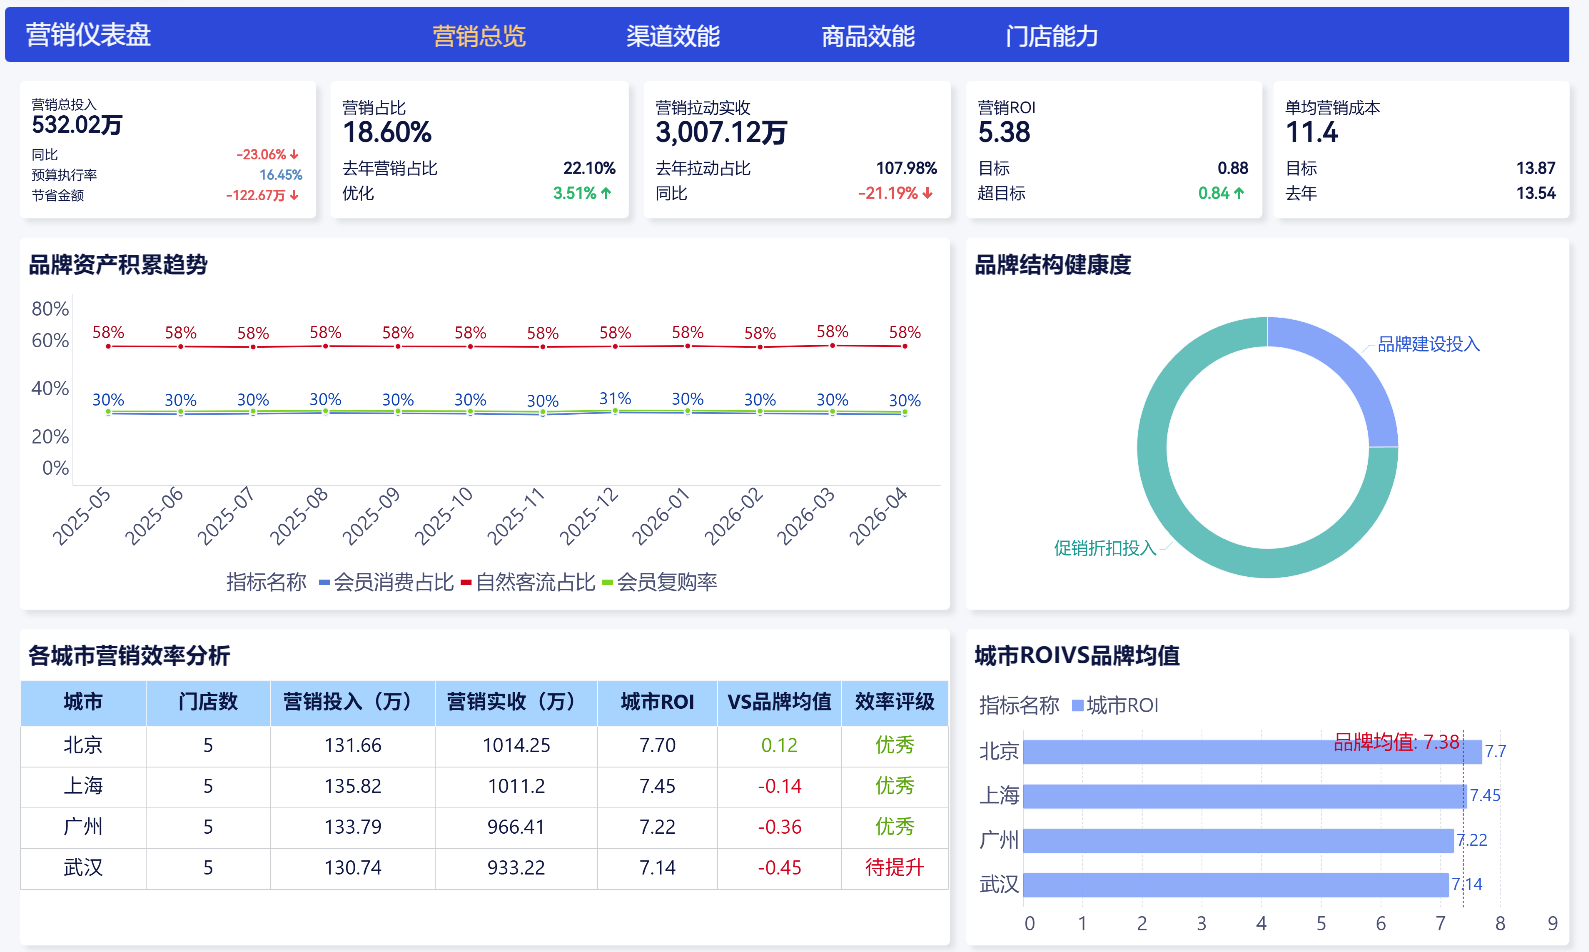Click the 门店数 column header
1589x952 pixels.
[x=208, y=702]
